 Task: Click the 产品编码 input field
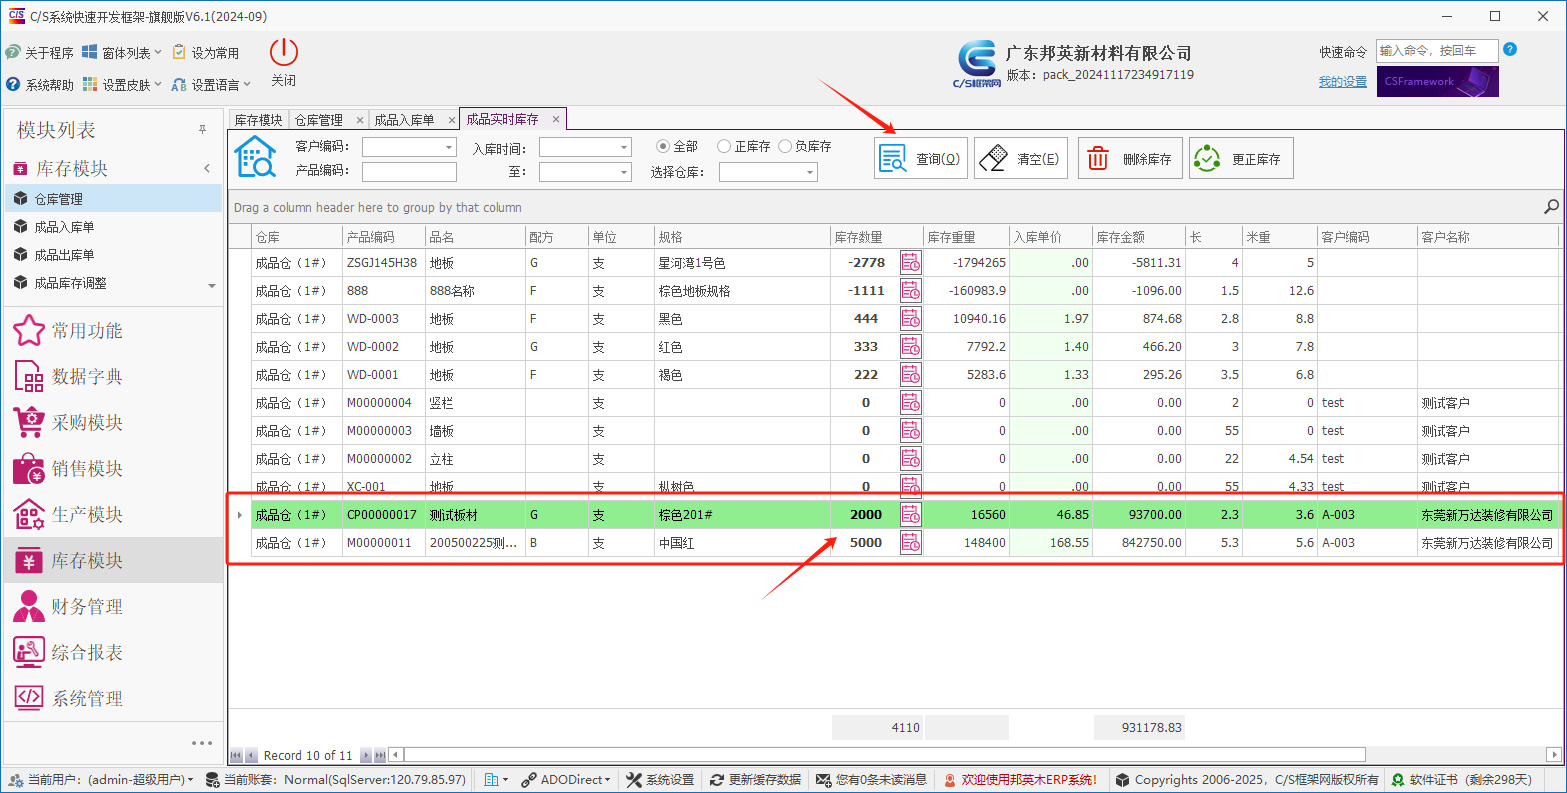coord(409,172)
